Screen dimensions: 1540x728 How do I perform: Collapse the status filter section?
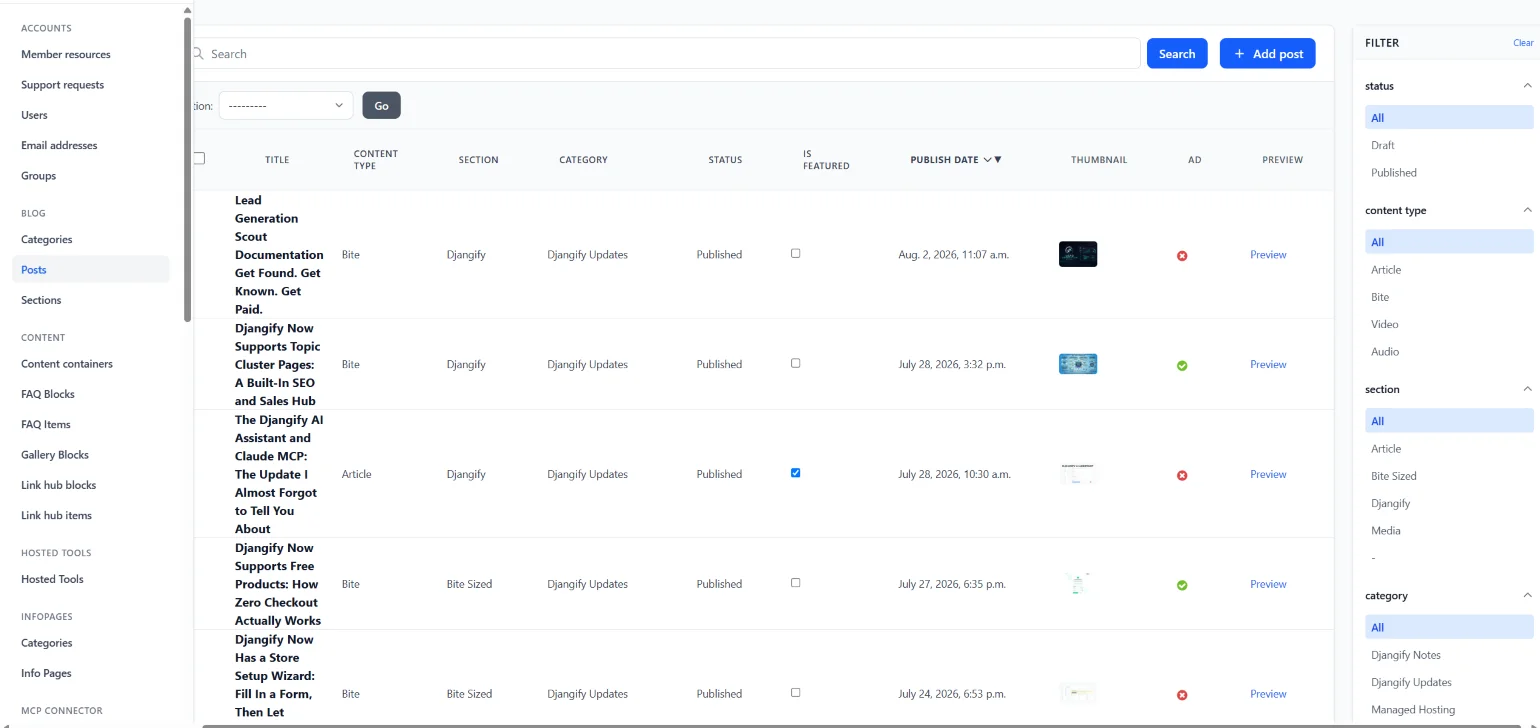1527,86
